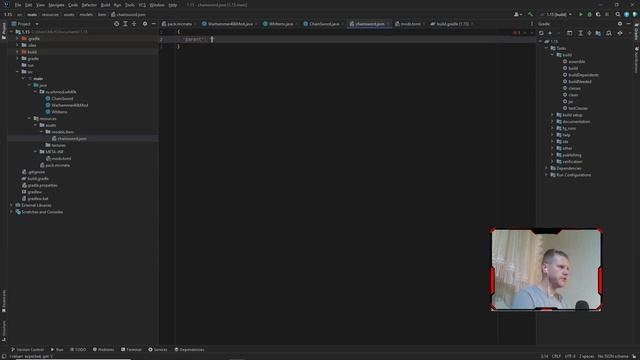Image resolution: width=640 pixels, height=360 pixels.
Task: Open the Refactor menu
Action: point(89,5)
